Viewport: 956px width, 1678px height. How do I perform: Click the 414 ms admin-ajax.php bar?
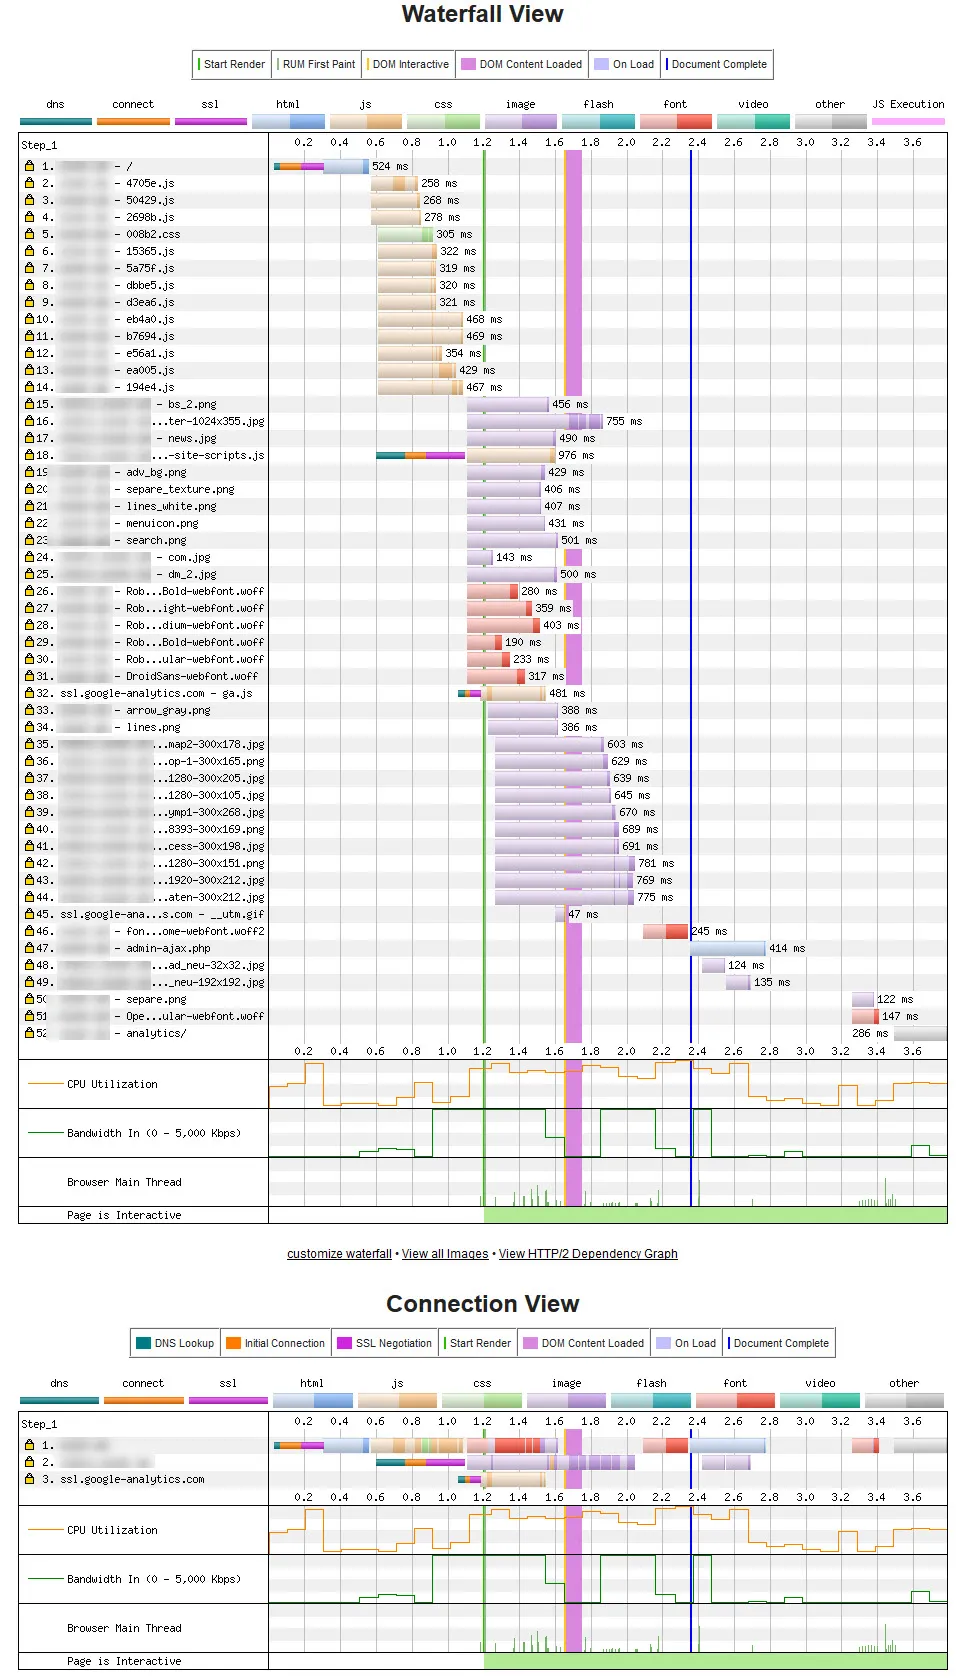[x=728, y=948]
